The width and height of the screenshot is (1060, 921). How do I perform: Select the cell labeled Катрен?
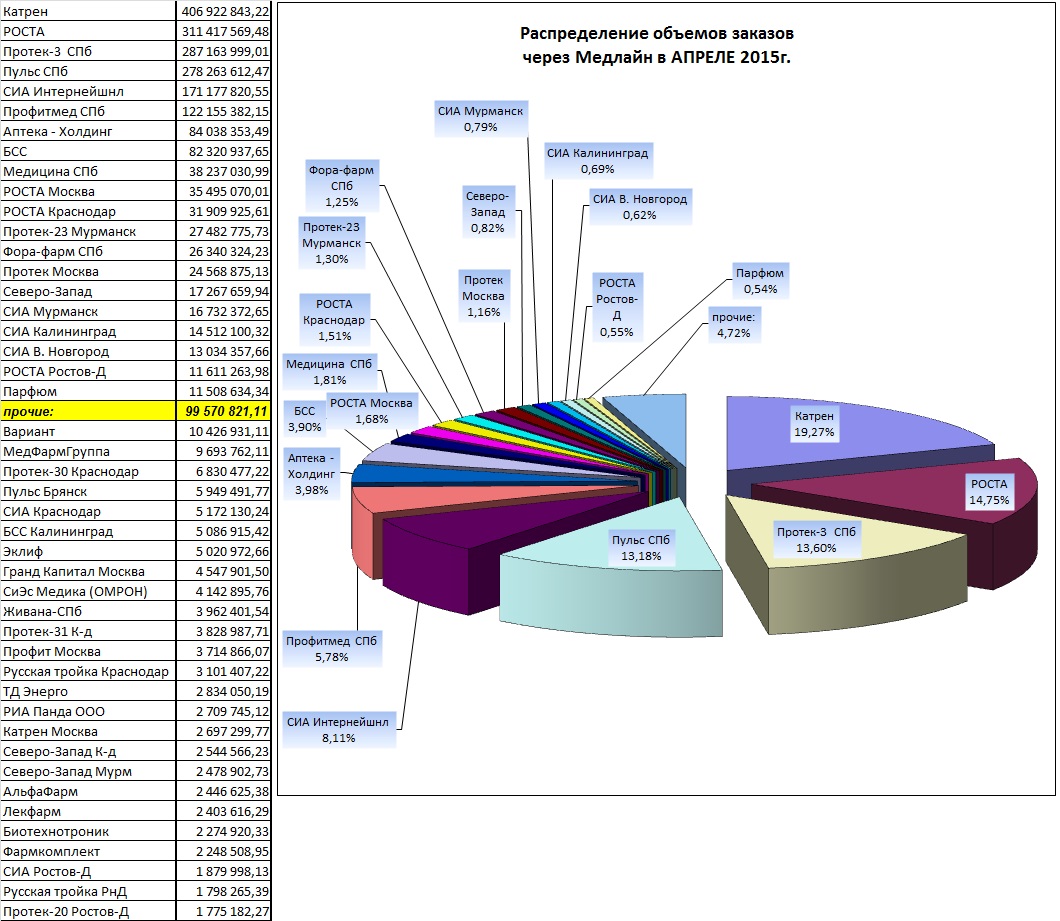tap(88, 11)
